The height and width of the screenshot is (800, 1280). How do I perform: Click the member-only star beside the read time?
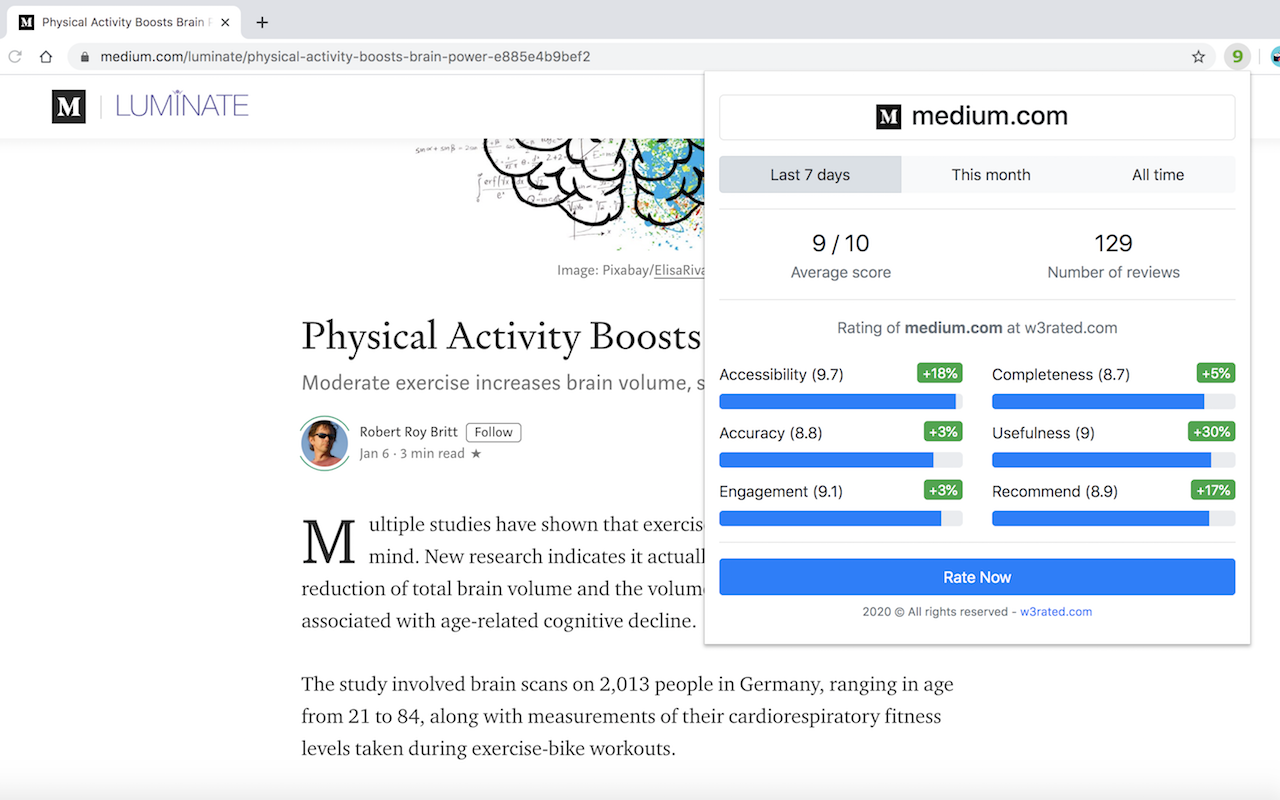pos(476,453)
